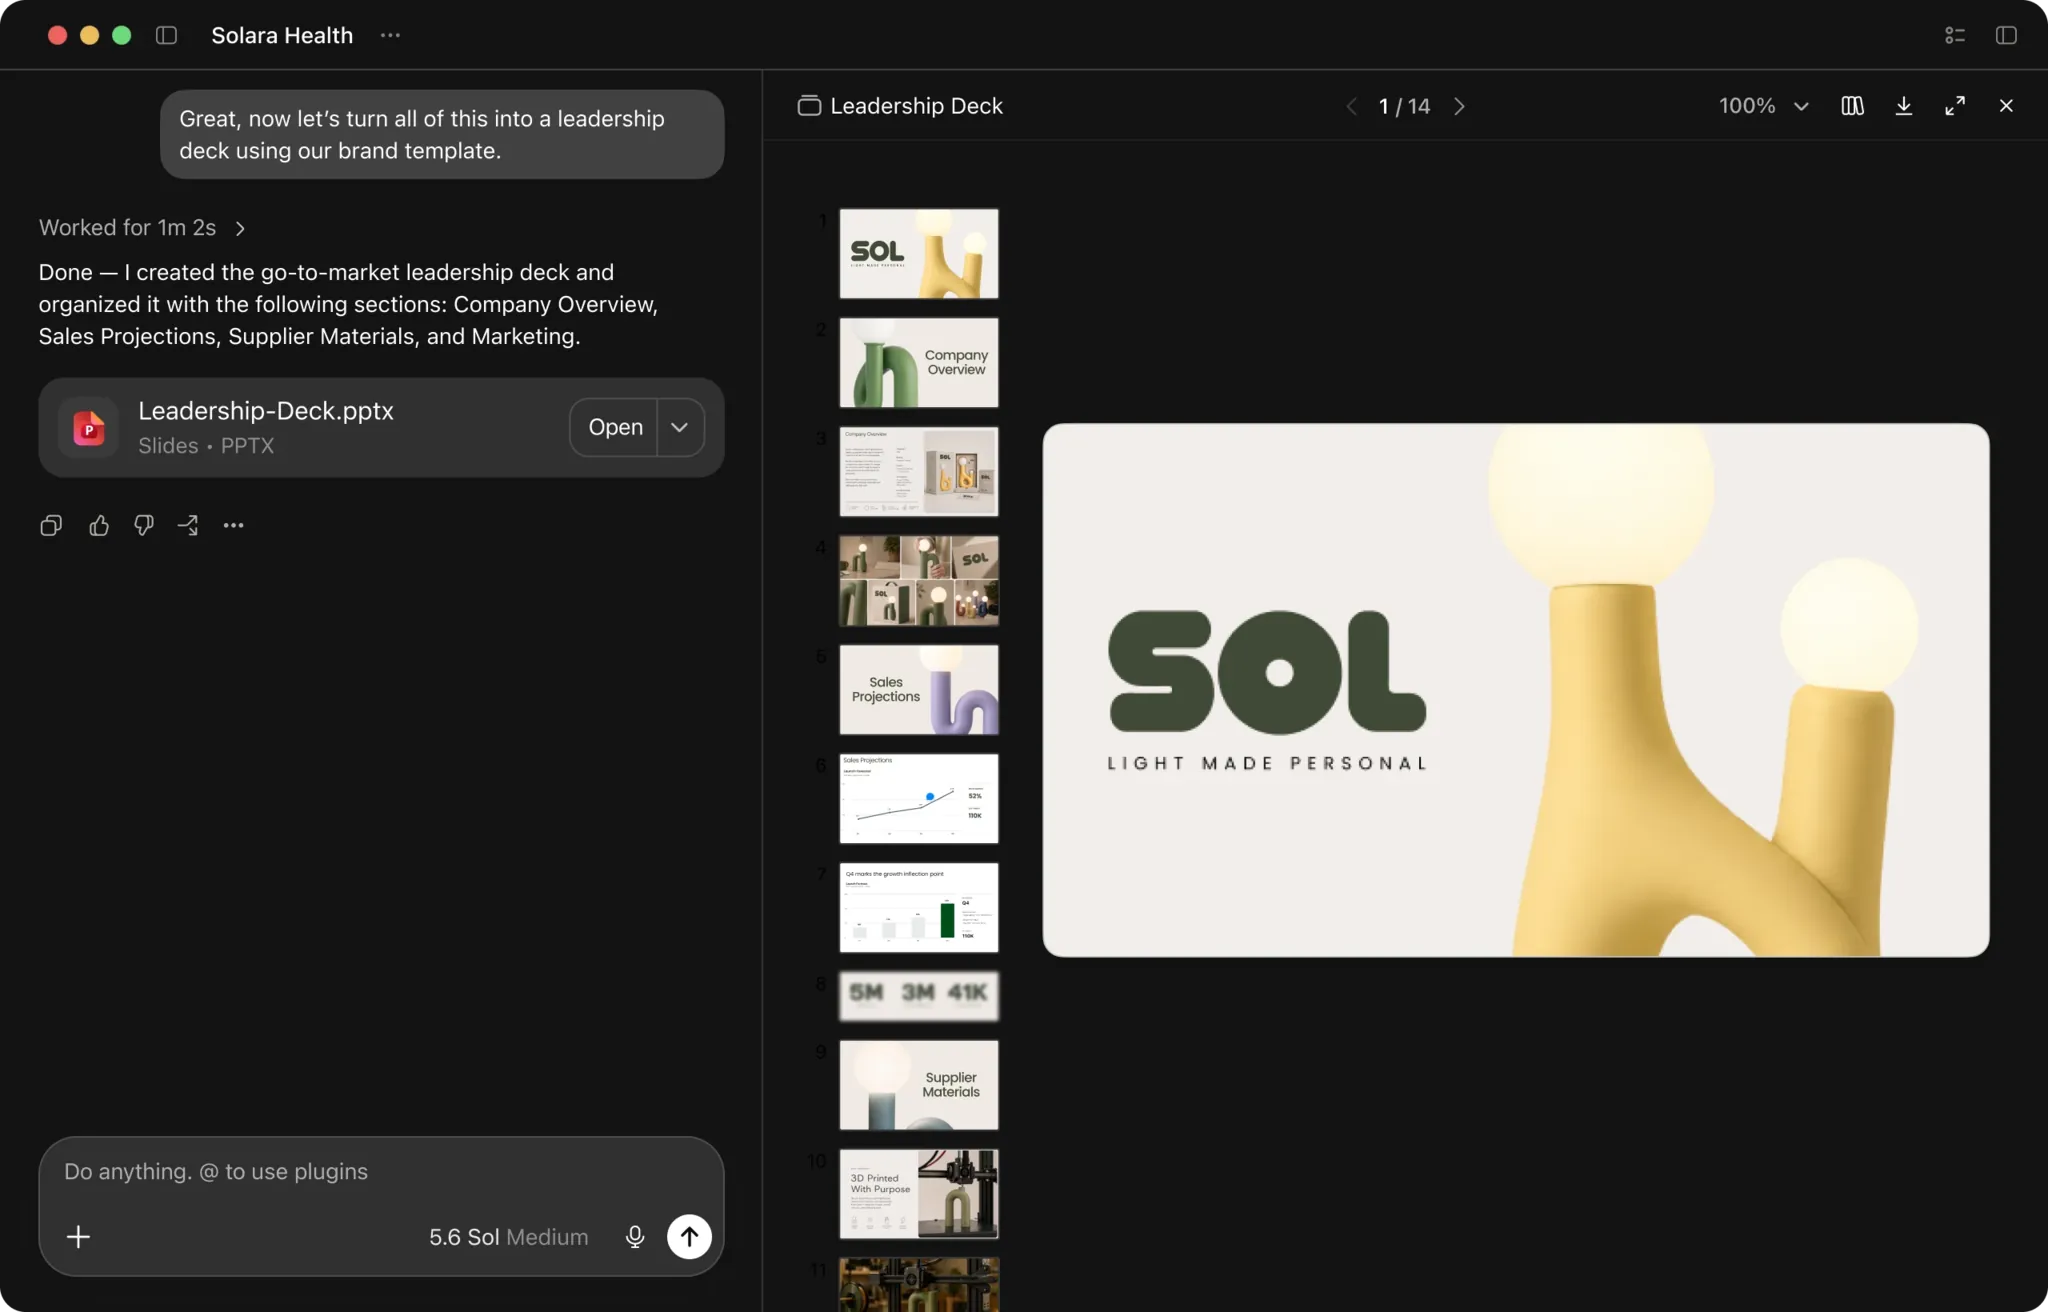Go to the previous slide arrow

(x=1352, y=106)
